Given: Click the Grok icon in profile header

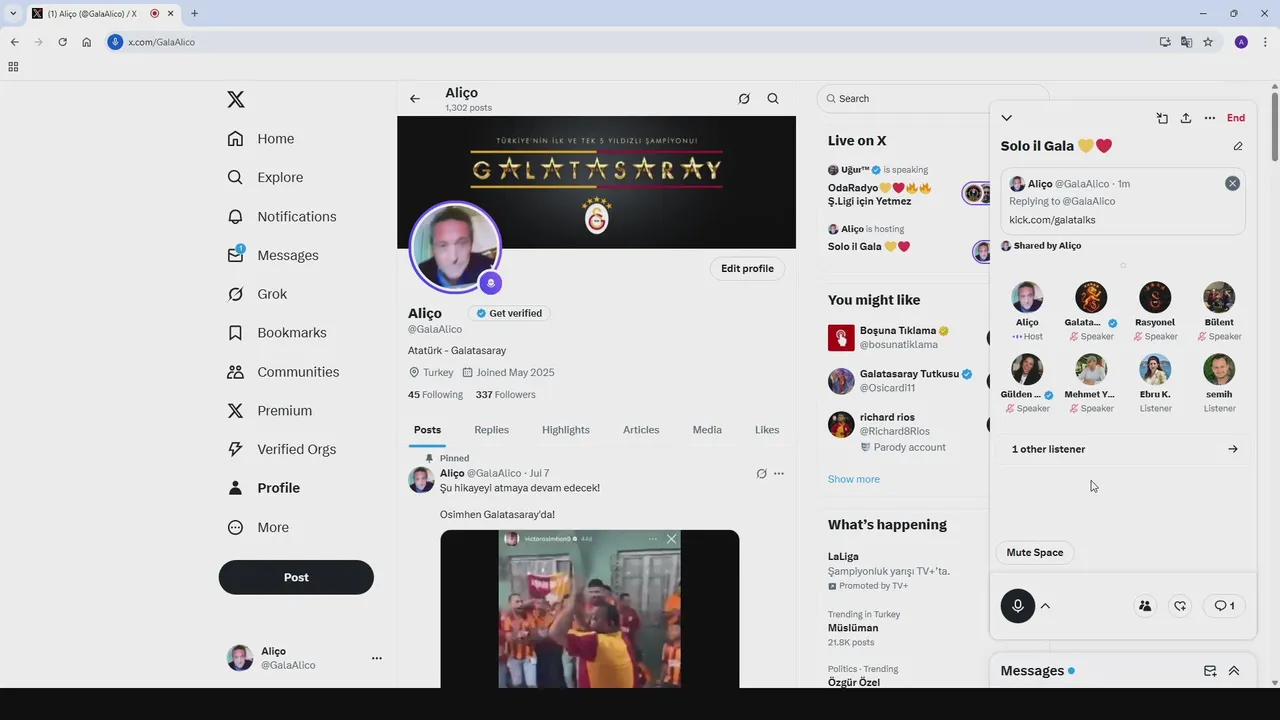Looking at the screenshot, I should pyautogui.click(x=744, y=99).
